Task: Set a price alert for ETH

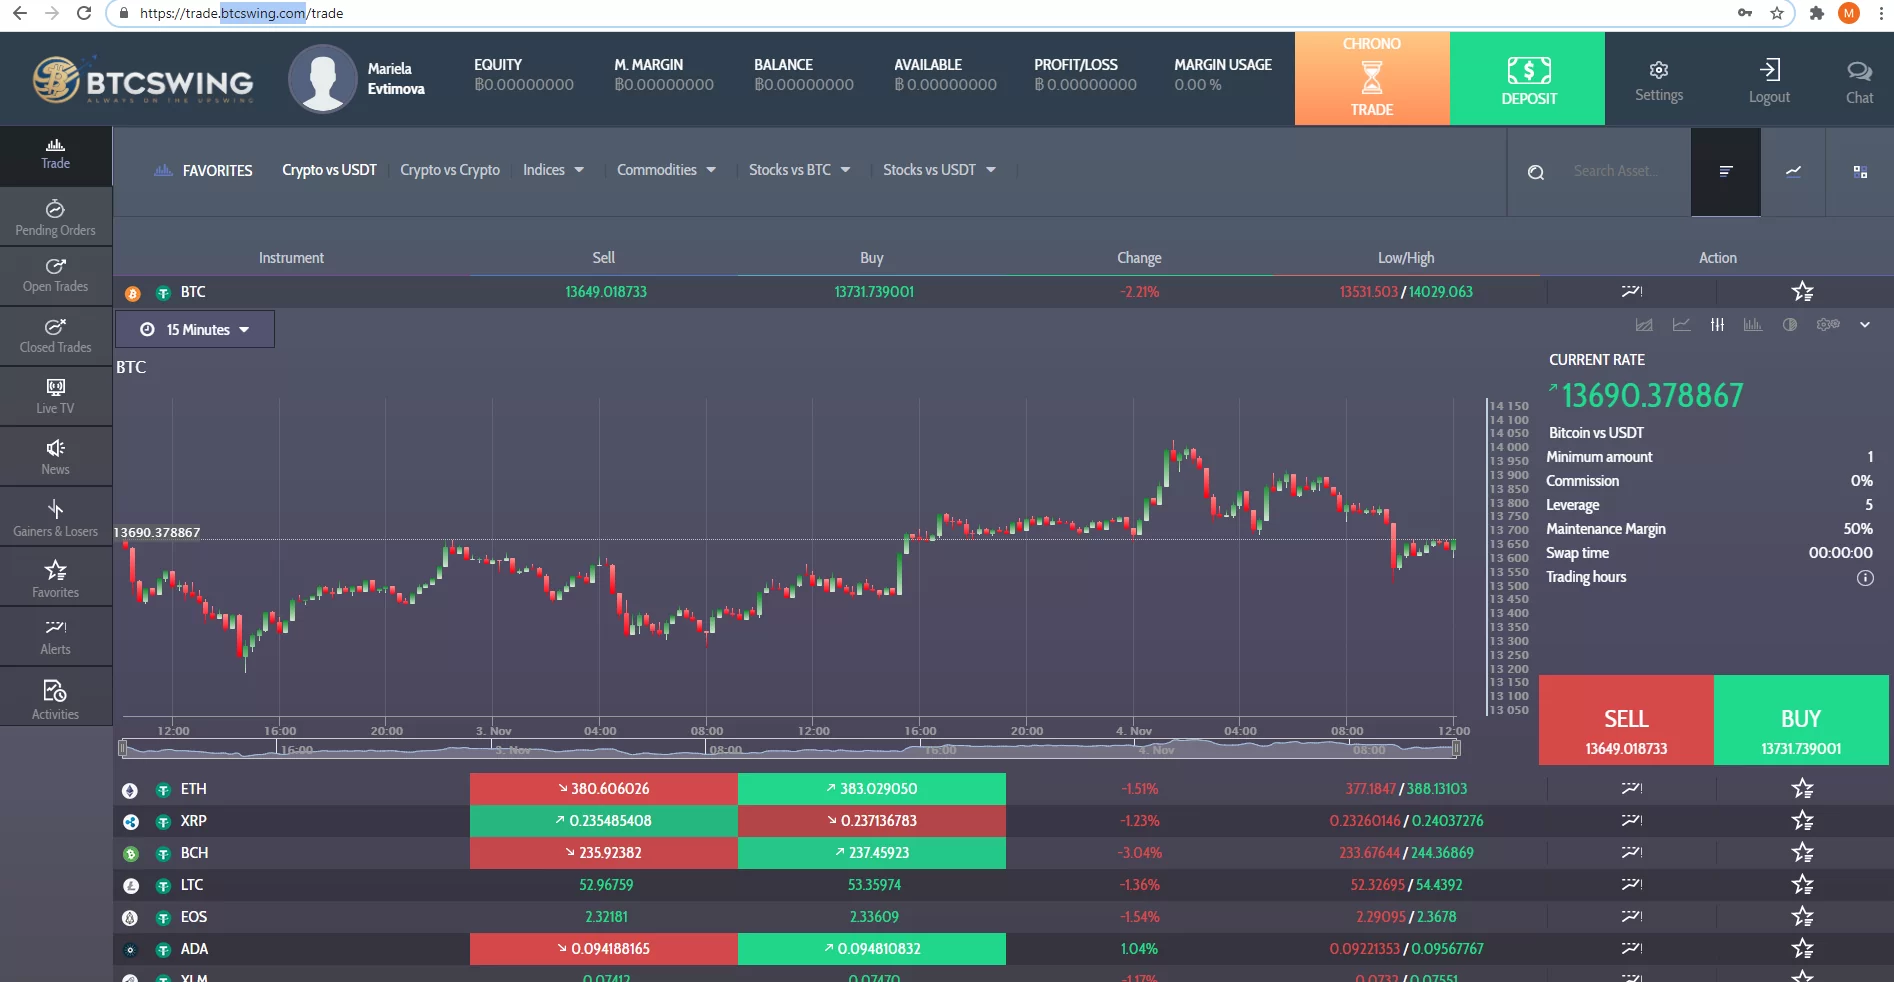Action: [1631, 789]
